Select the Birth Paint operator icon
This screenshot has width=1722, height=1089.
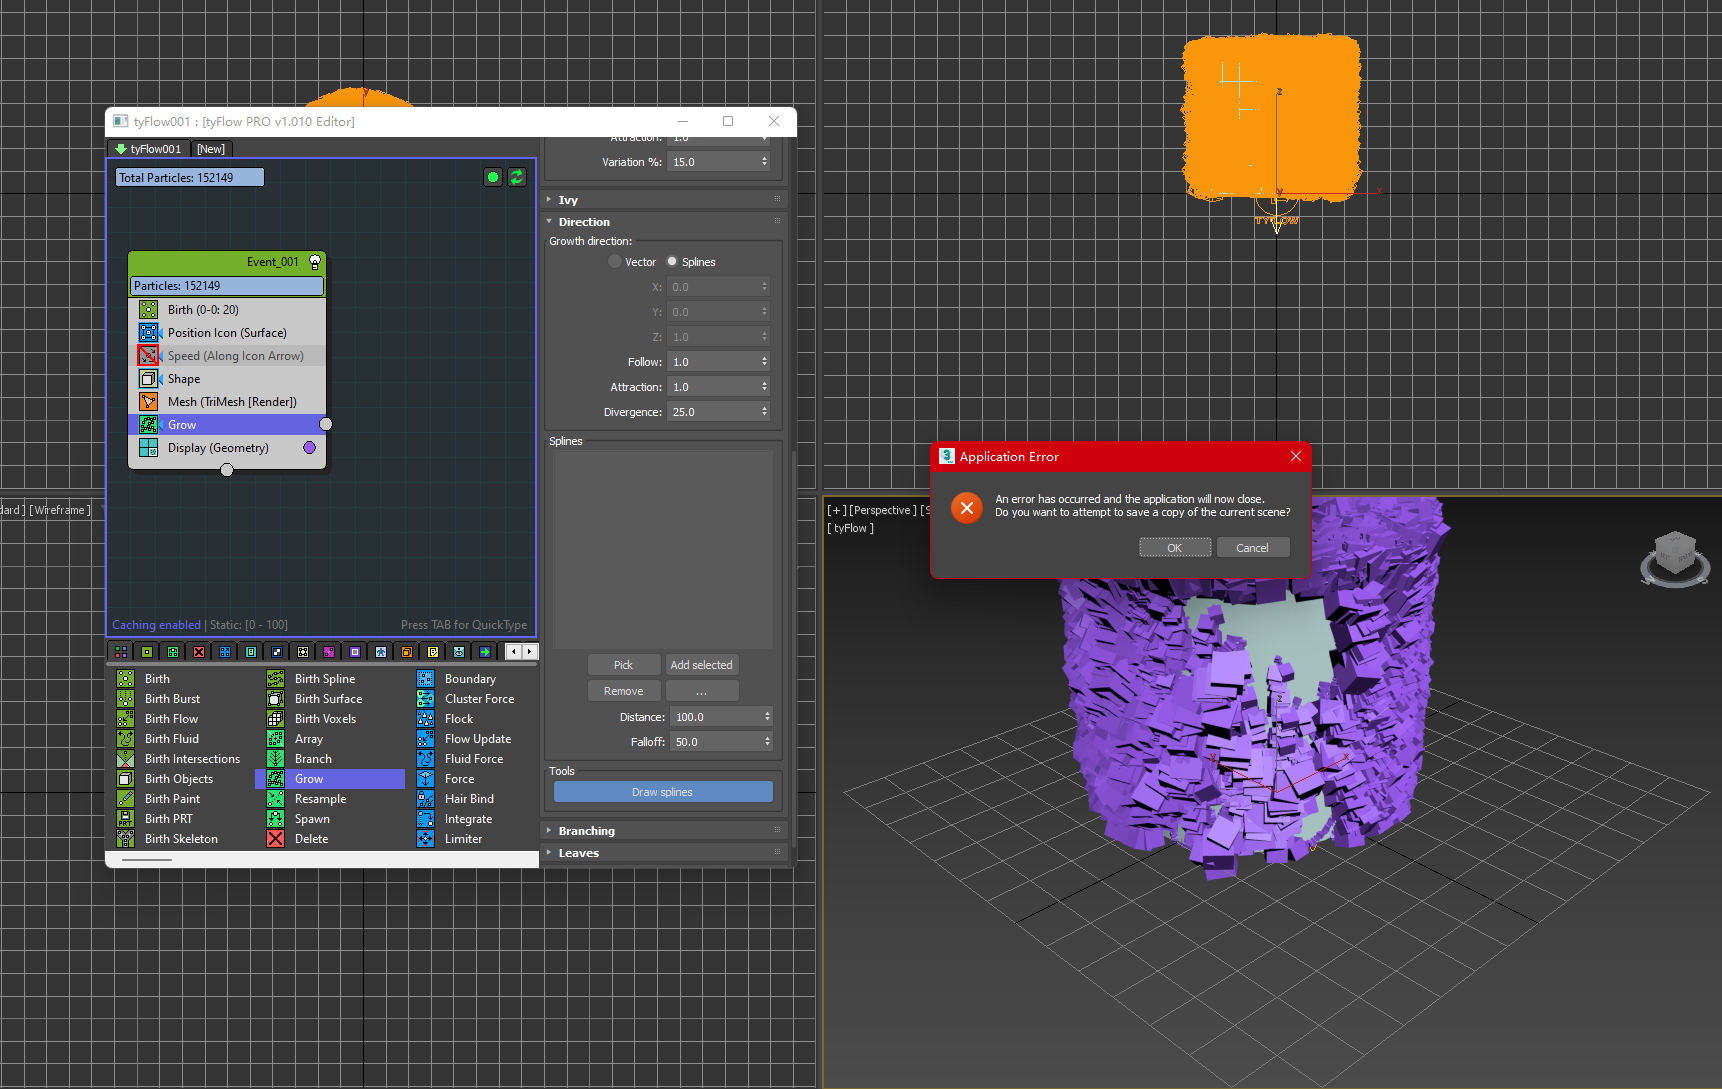pos(126,799)
